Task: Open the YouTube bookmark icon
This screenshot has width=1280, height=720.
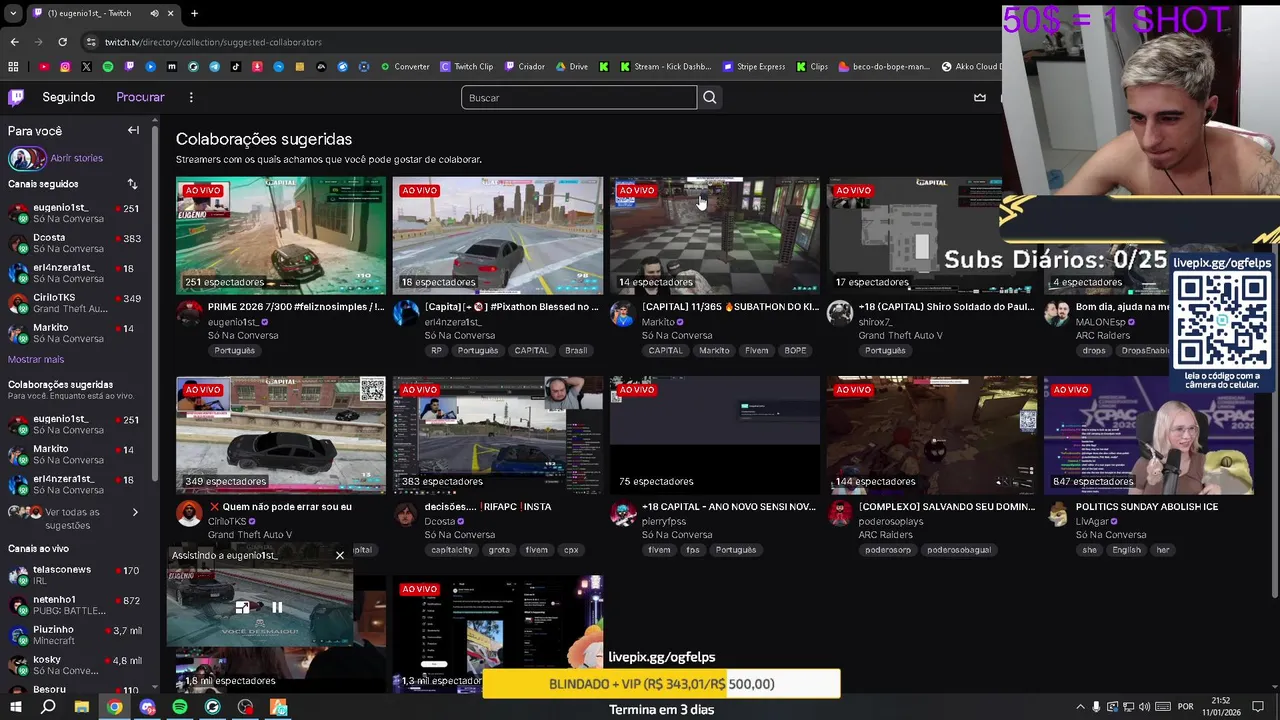Action: [44, 67]
